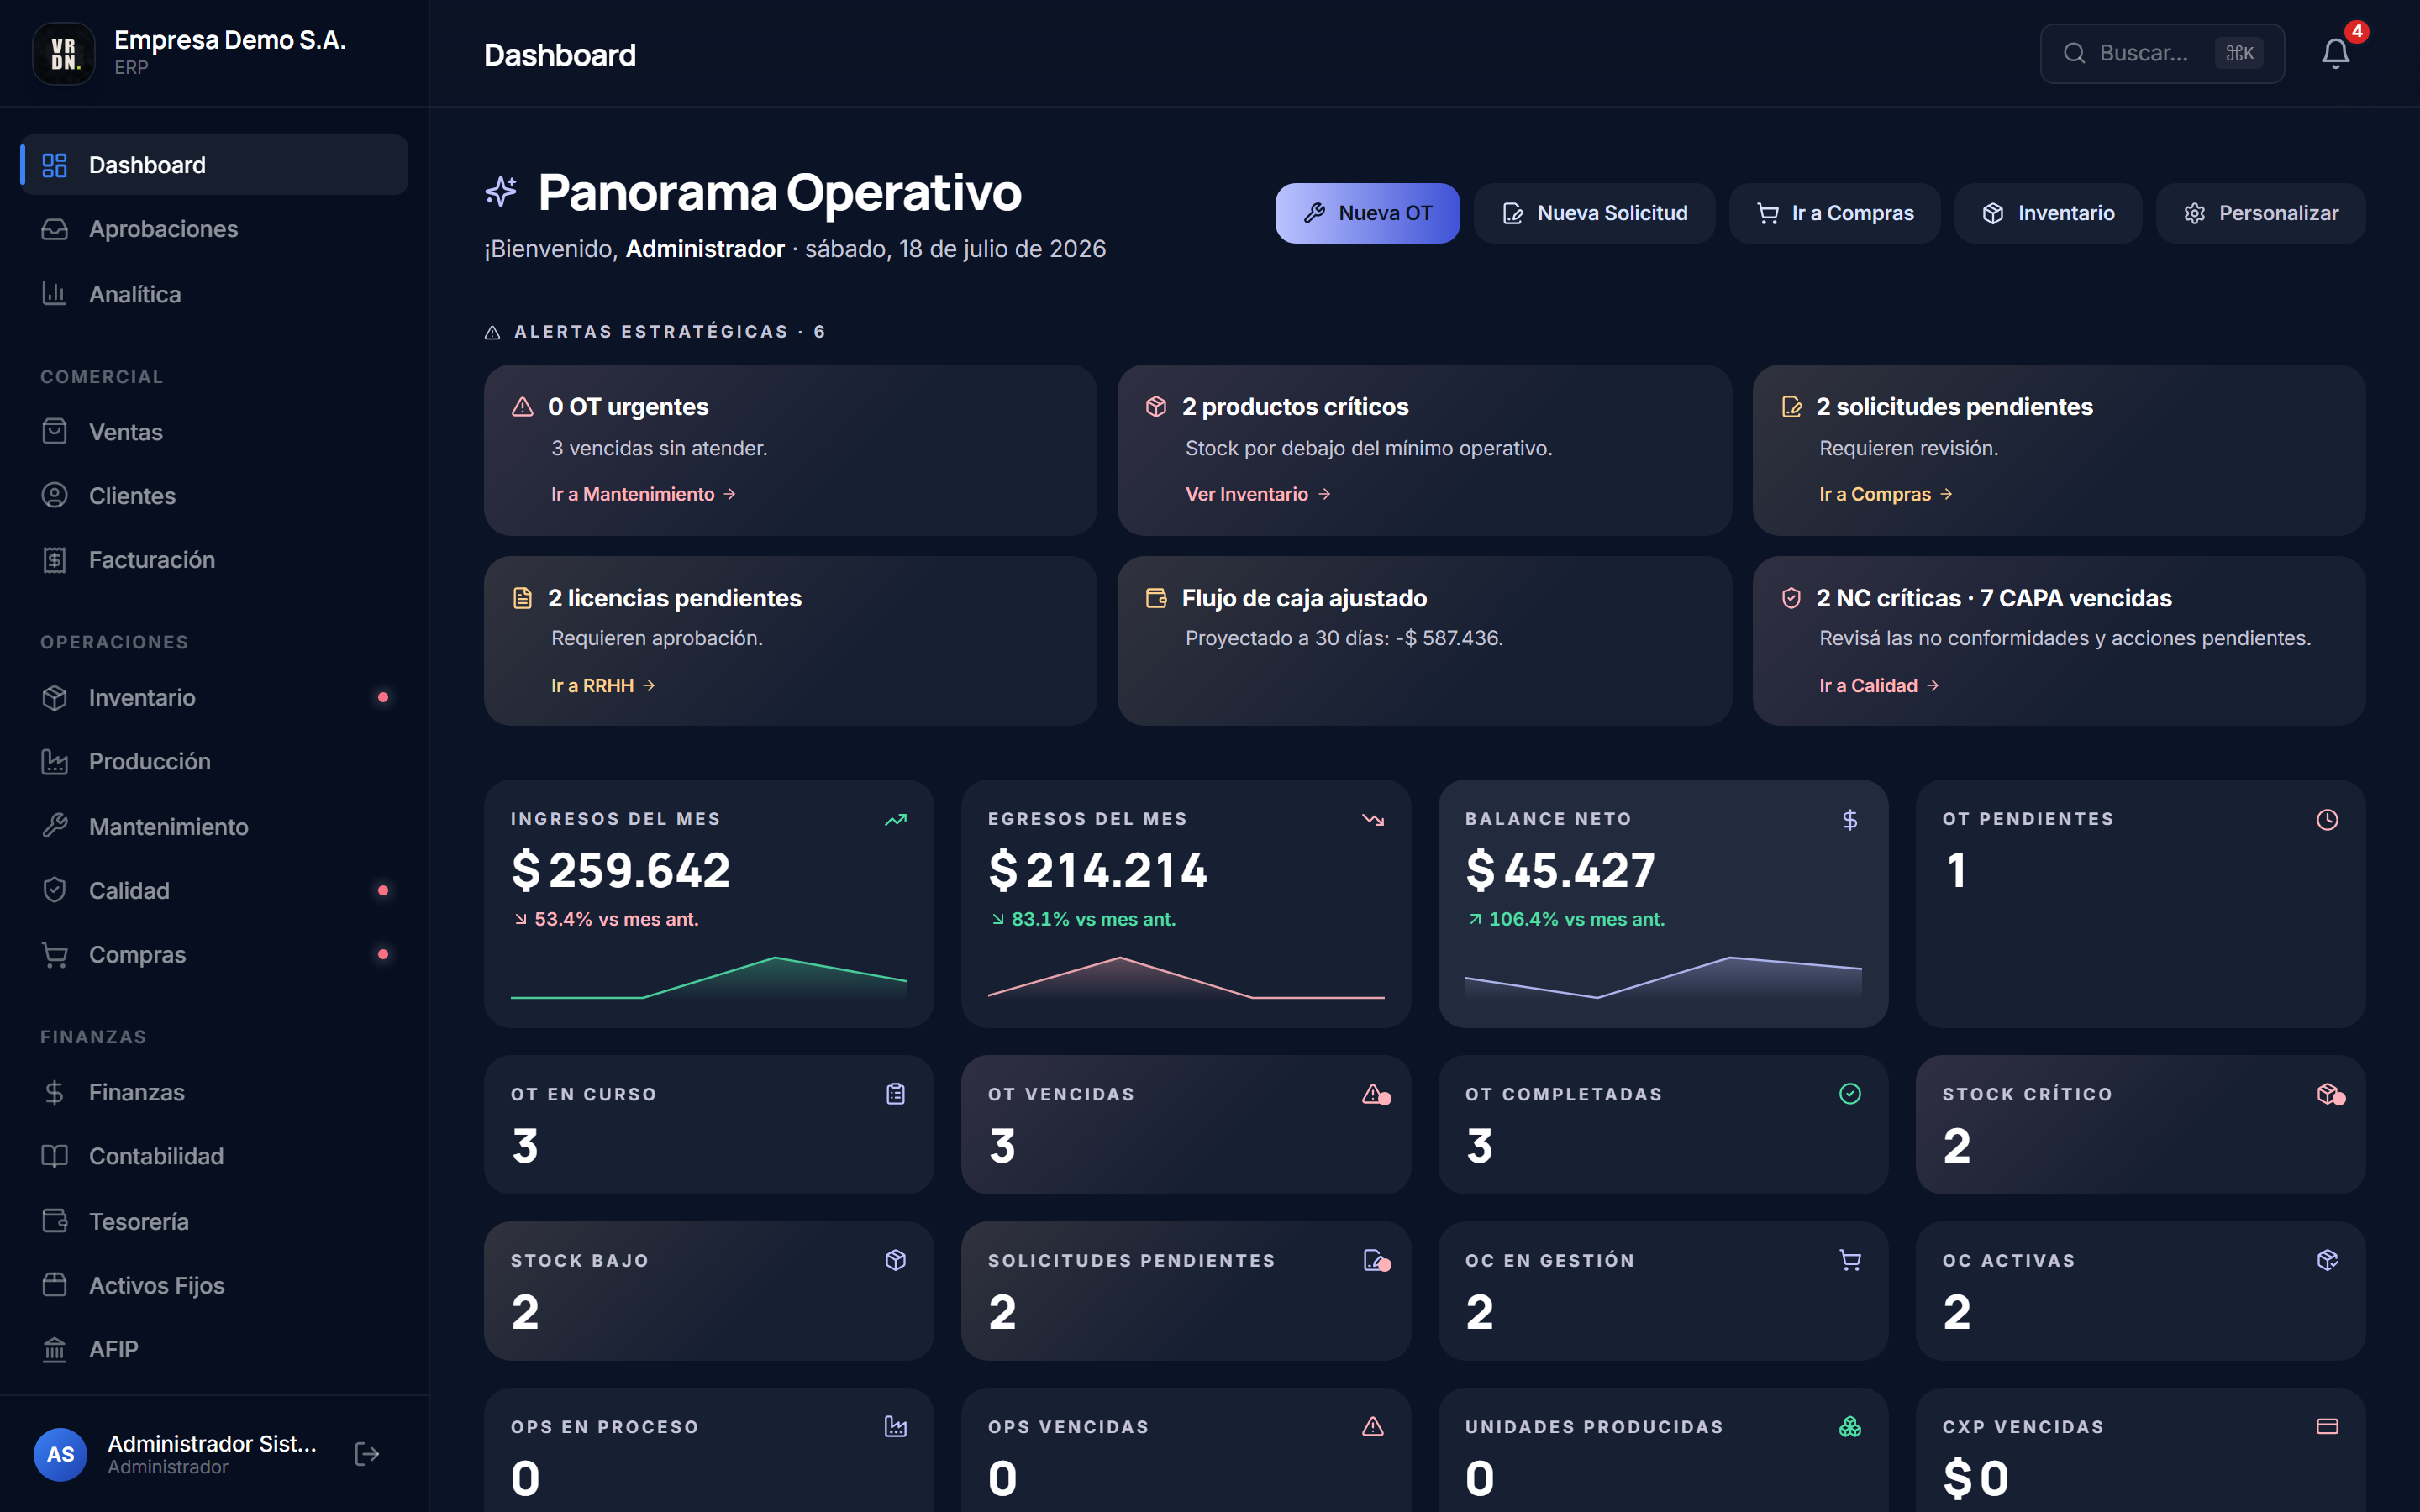Open Facturación section
2420x1512 pixels.
[x=214, y=560]
